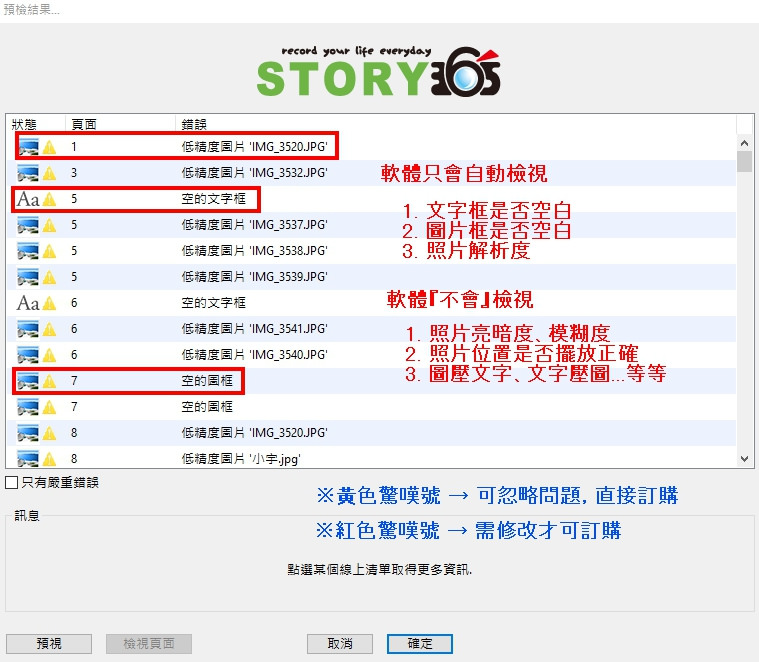Click Aa text icon on page 5 row
Viewport: 759px width, 662px height.
[x=28, y=199]
